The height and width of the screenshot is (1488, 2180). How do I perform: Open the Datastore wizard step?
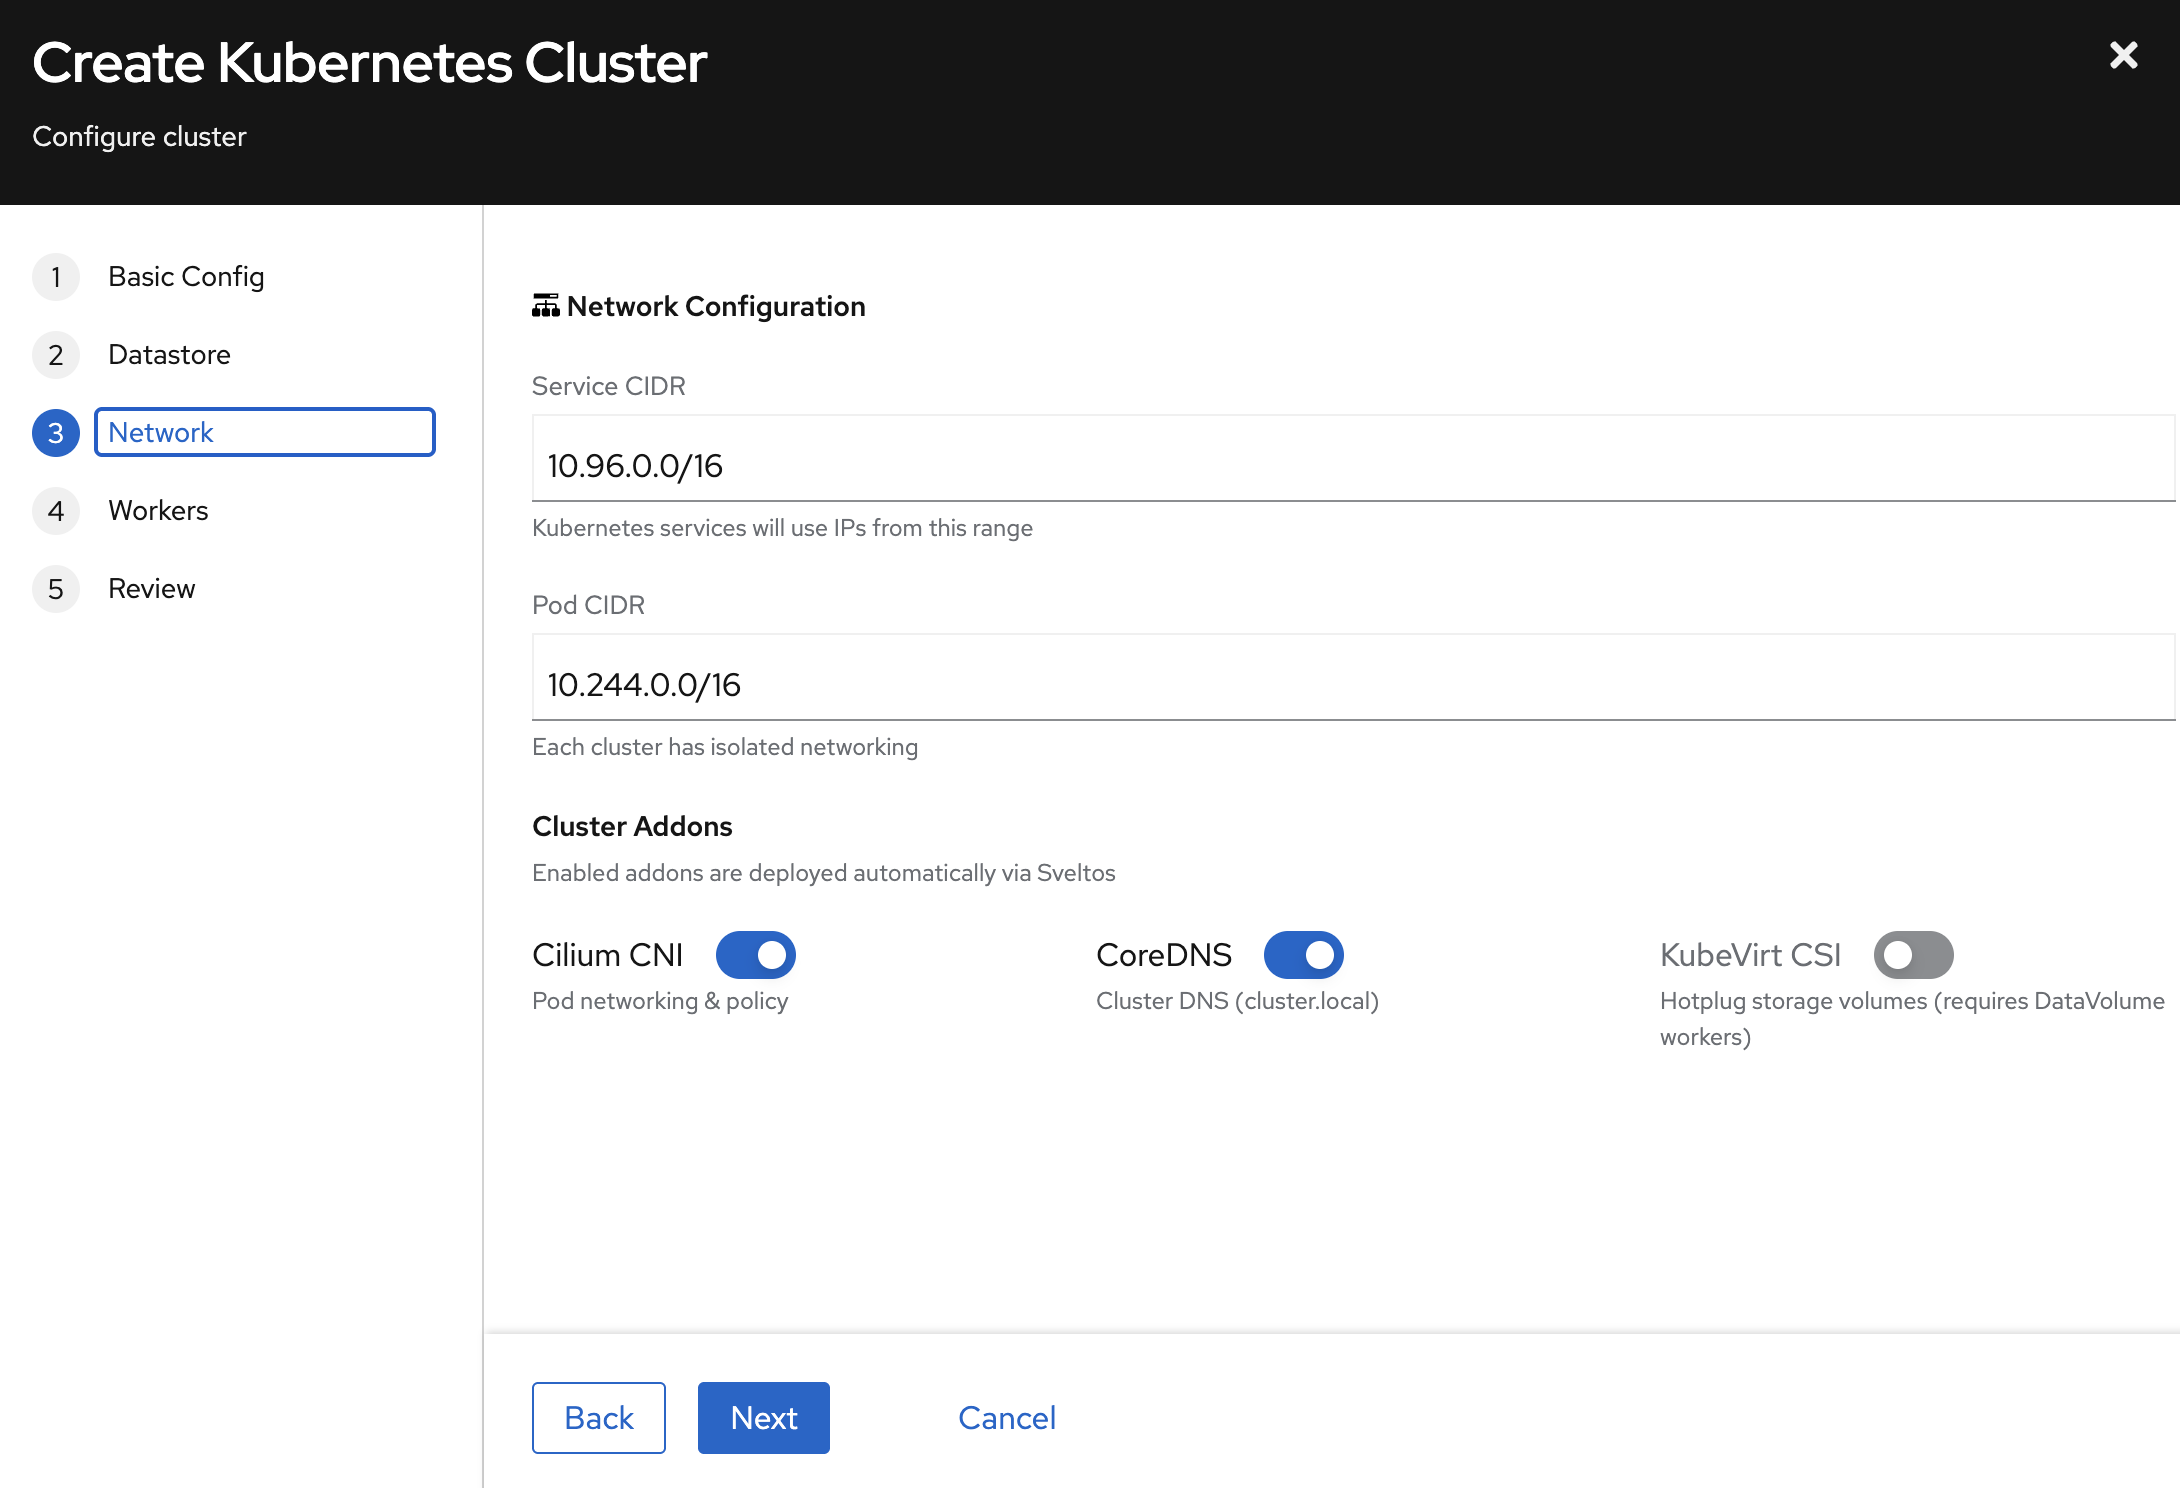[x=169, y=355]
